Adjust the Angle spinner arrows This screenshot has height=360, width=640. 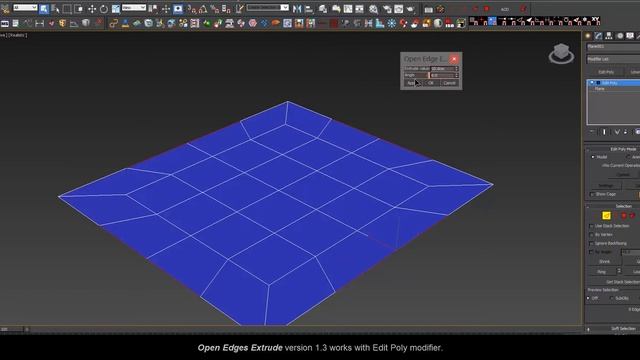click(x=457, y=76)
